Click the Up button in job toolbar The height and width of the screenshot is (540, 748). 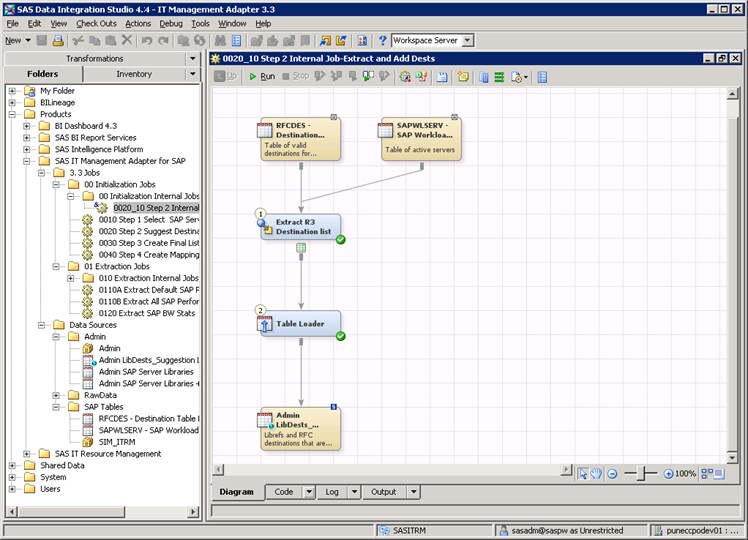coord(226,76)
